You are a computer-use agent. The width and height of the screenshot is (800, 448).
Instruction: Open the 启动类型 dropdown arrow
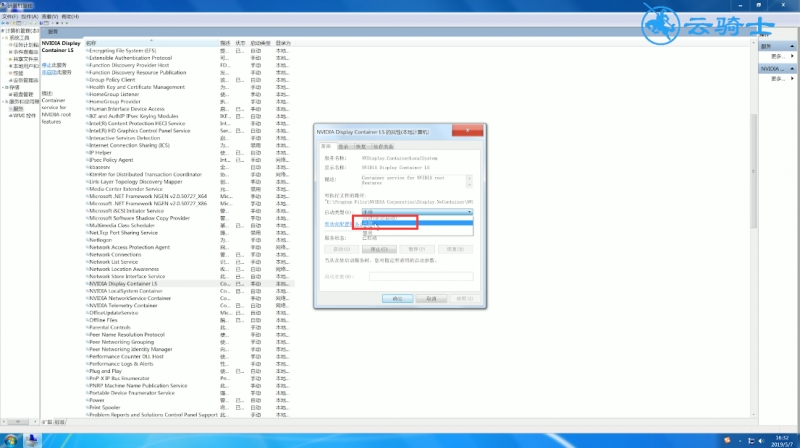click(469, 212)
